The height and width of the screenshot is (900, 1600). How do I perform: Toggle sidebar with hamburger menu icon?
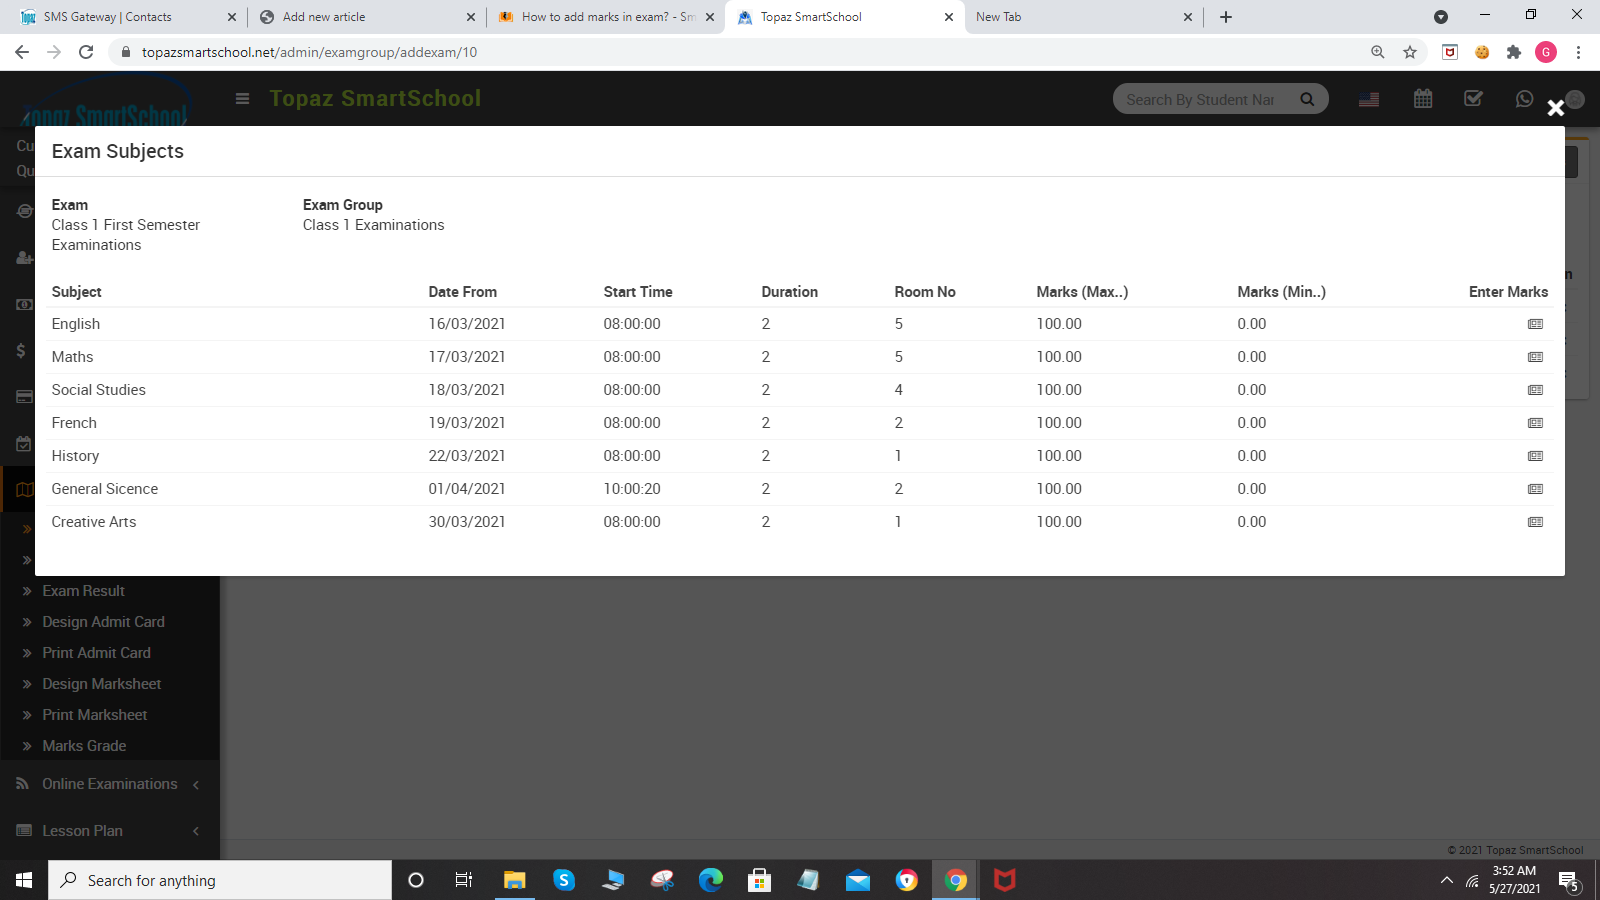point(242,98)
